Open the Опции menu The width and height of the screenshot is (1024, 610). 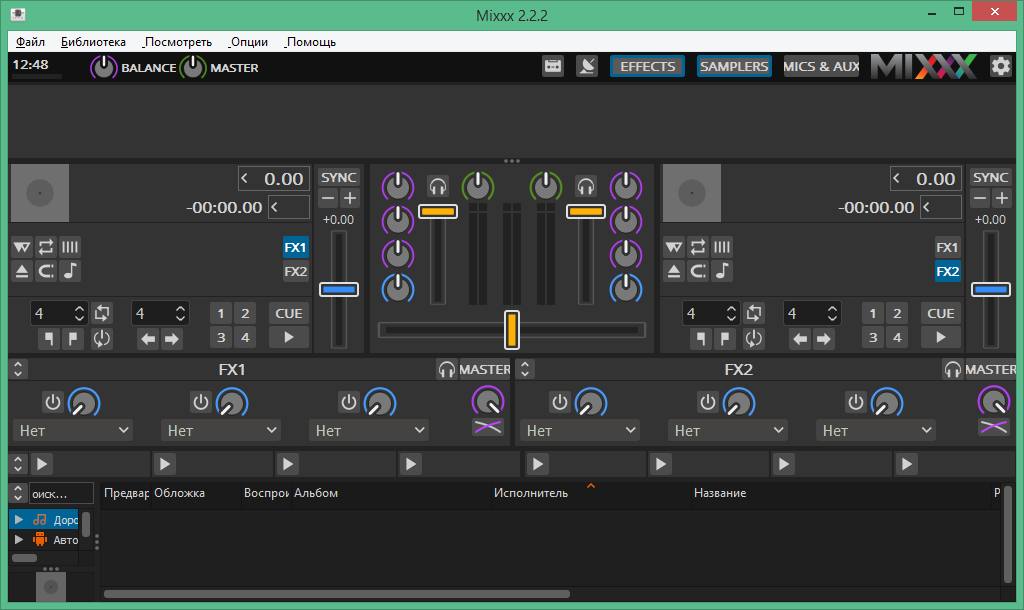click(248, 42)
